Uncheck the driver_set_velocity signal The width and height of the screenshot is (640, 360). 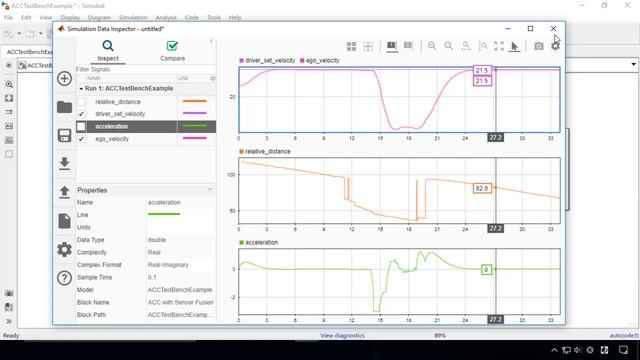[x=81, y=114]
